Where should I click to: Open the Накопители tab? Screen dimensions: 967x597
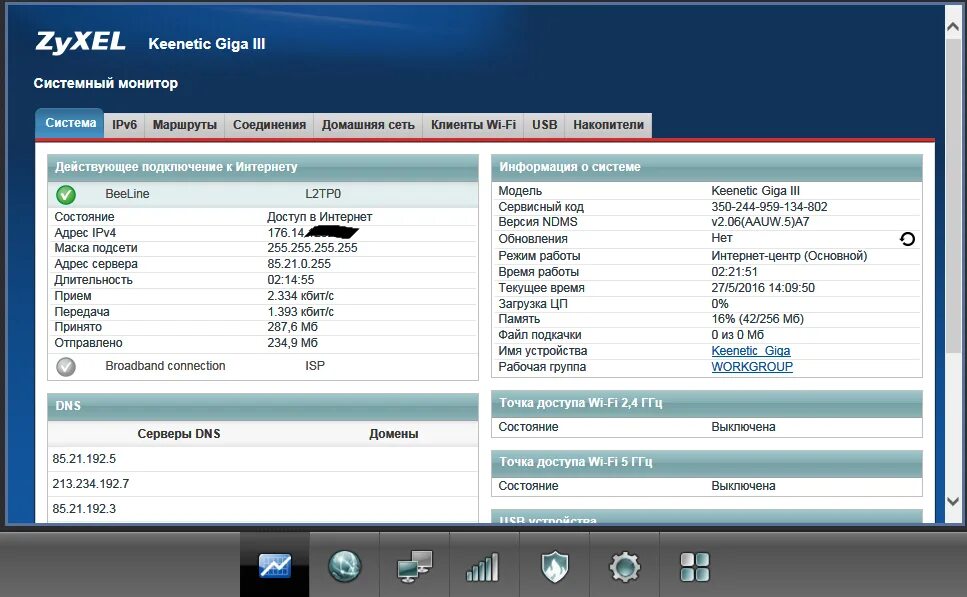(609, 125)
